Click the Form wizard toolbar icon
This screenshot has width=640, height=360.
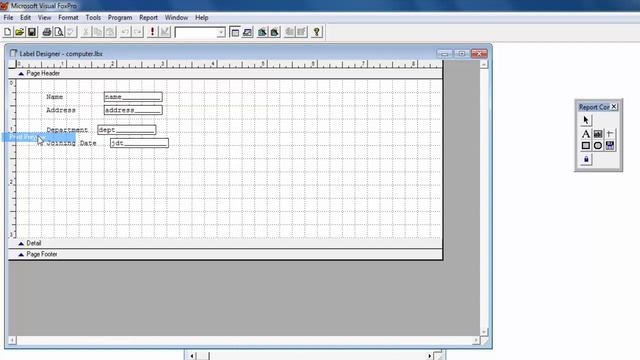[x=262, y=32]
